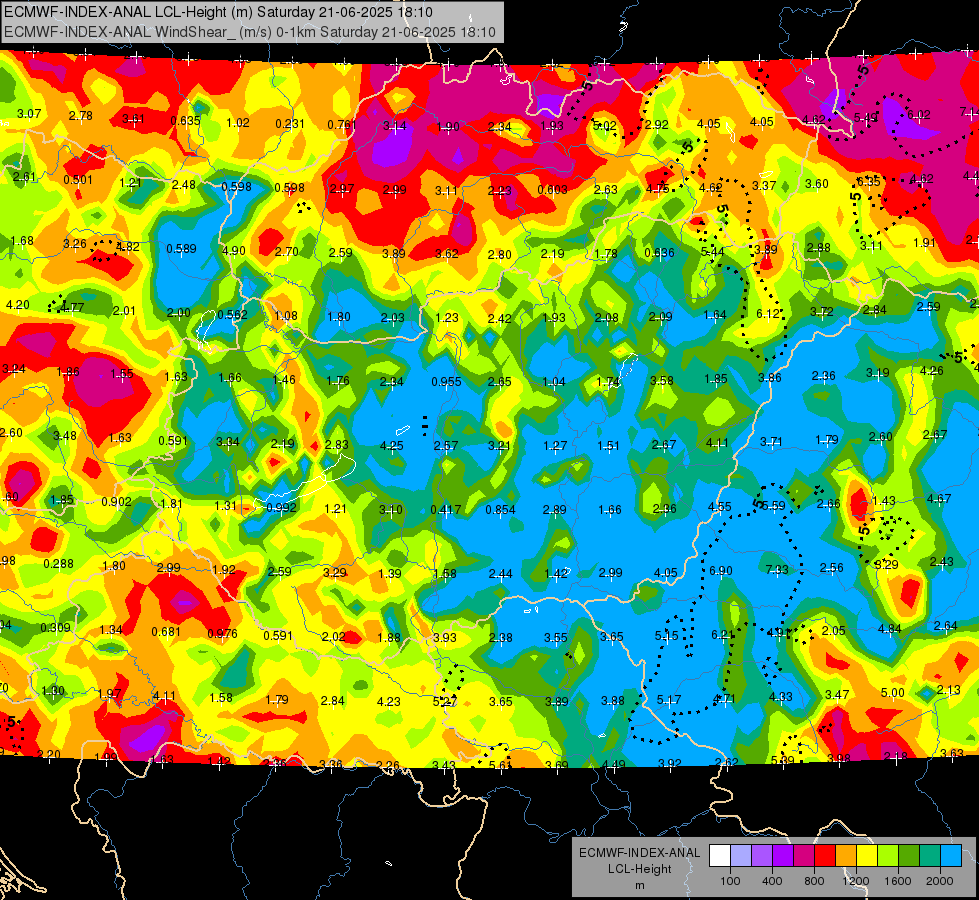
Task: Click the wind shear value 0.562
Action: (232, 315)
